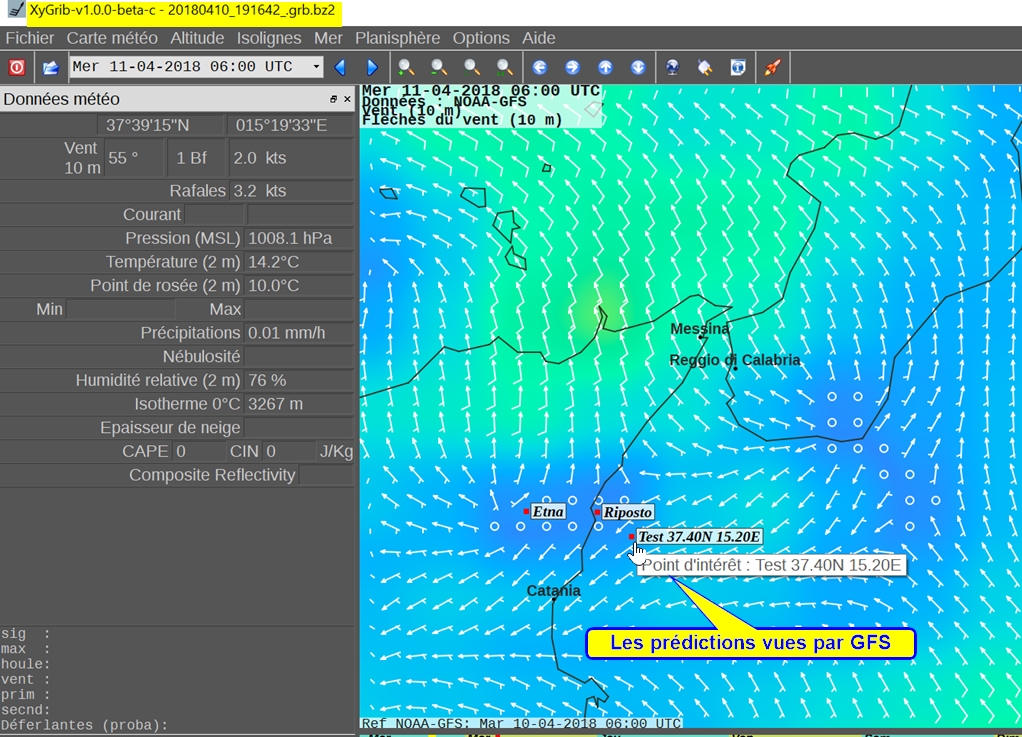Open the Carte météo menu
1022x737 pixels.
click(x=112, y=38)
